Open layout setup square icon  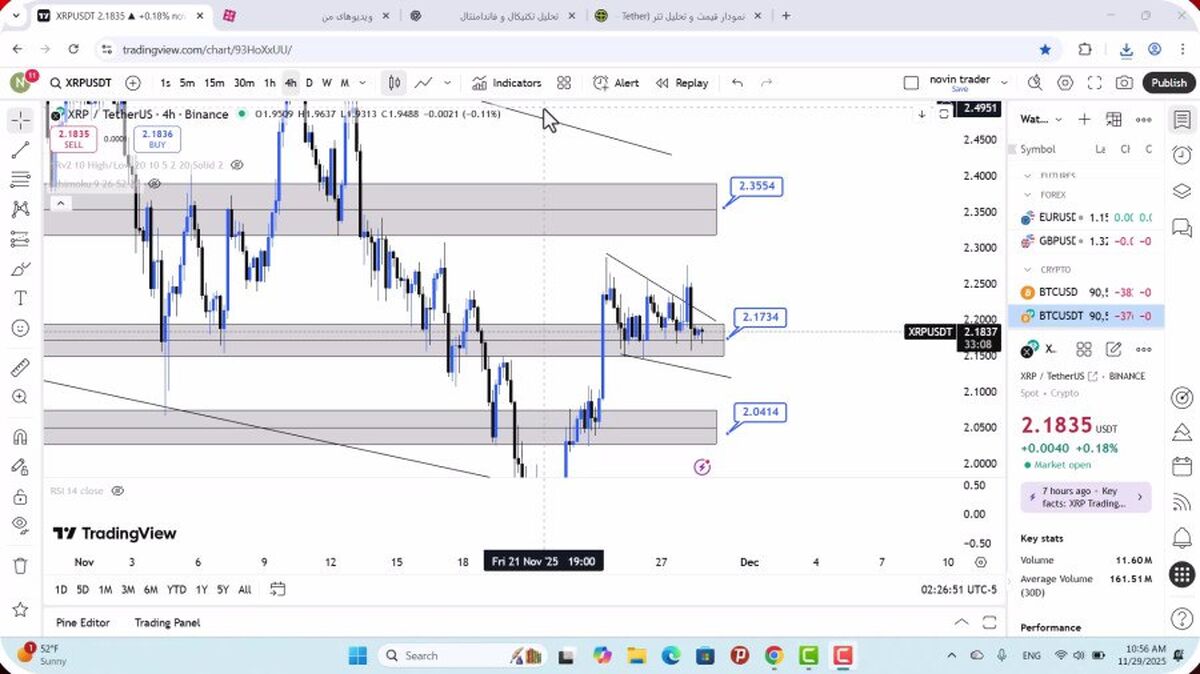point(910,83)
